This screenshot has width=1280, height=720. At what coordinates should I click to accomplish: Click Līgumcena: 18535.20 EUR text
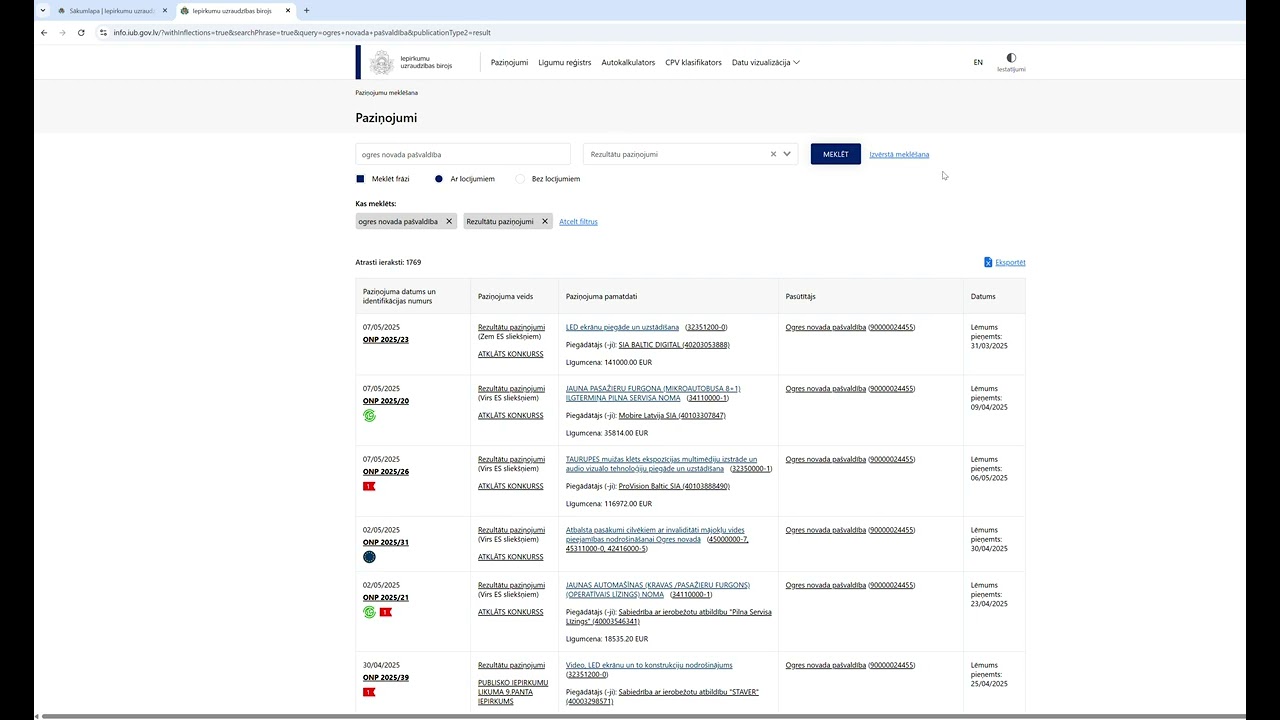607,639
